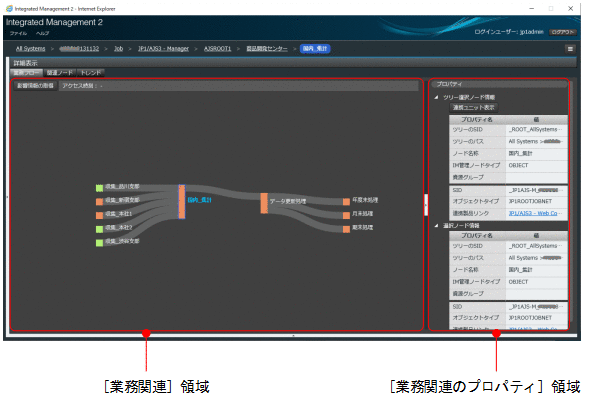Viewport: 589px width, 403px height.
Task: Open the Job breadcrumb link
Action: click(118, 48)
